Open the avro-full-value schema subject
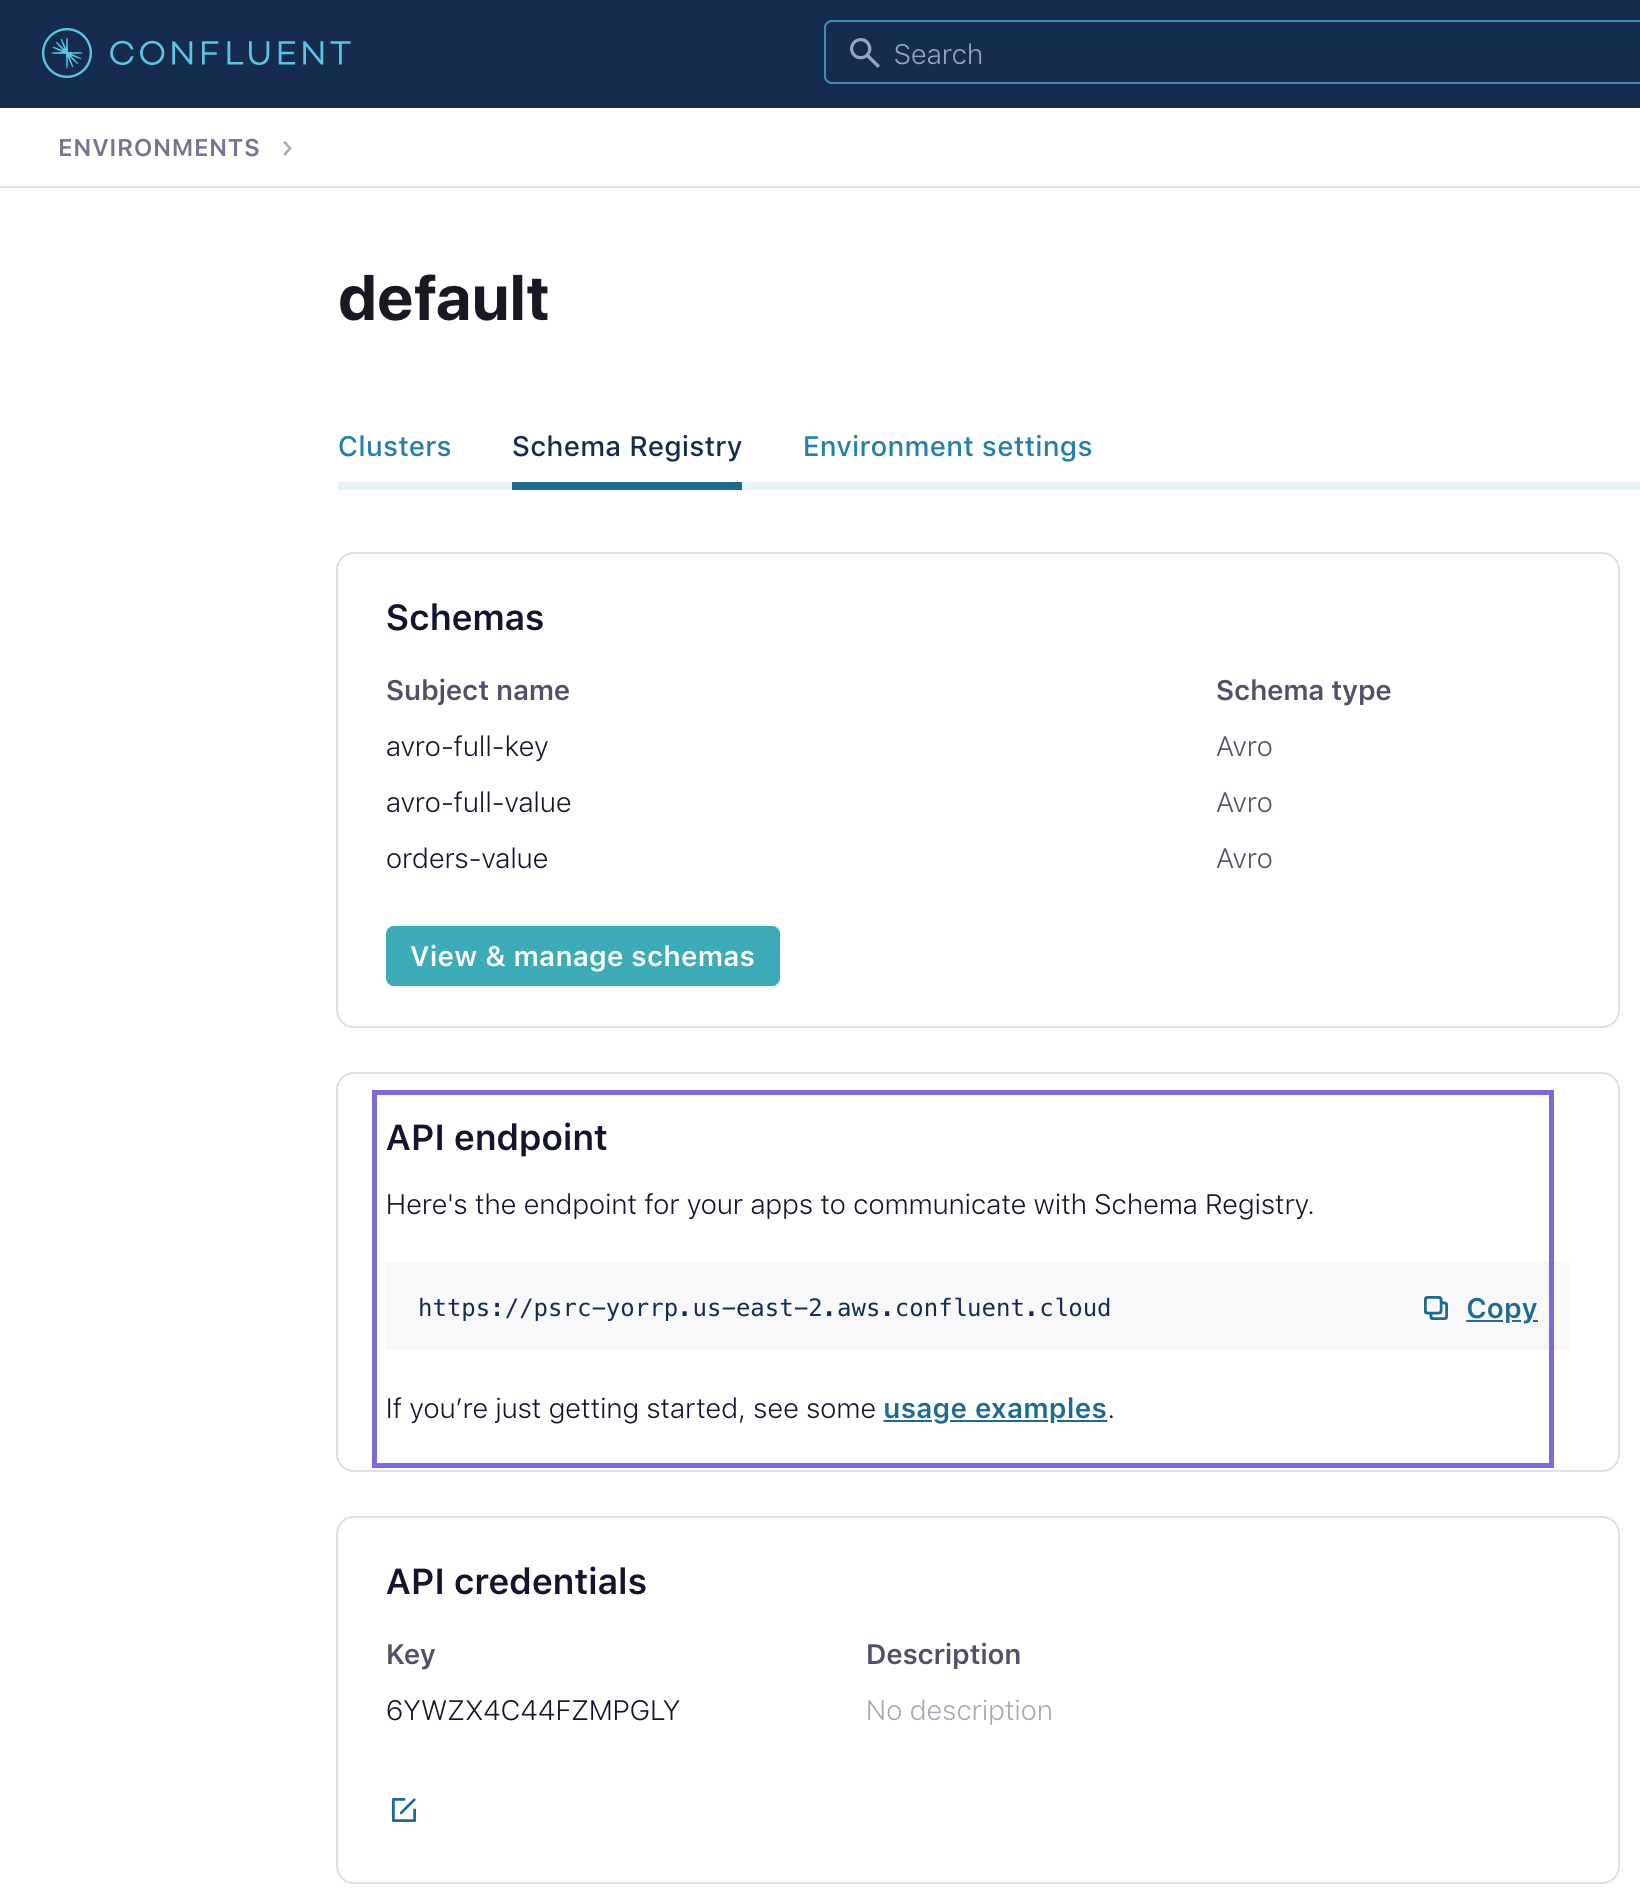 pyautogui.click(x=478, y=803)
